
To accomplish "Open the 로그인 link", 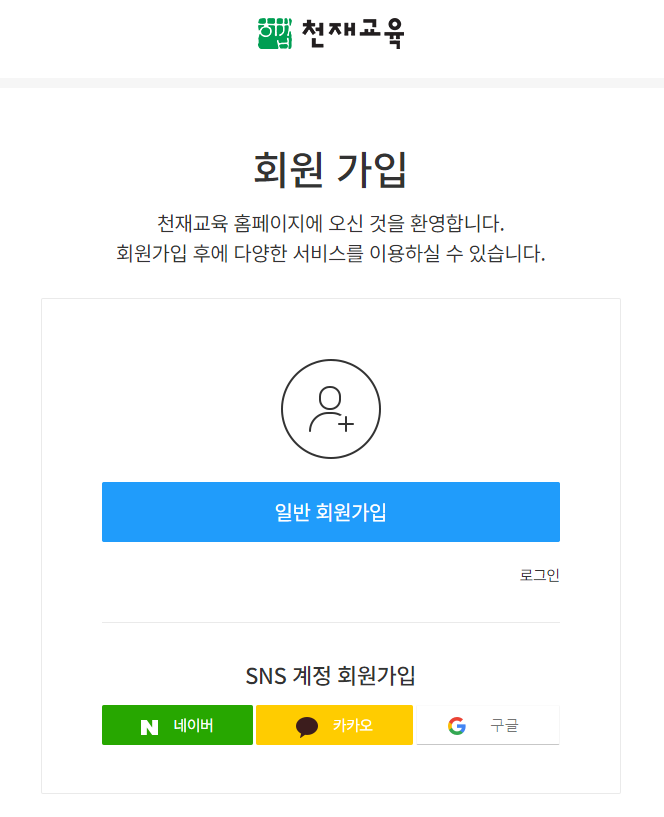I will point(539,575).
